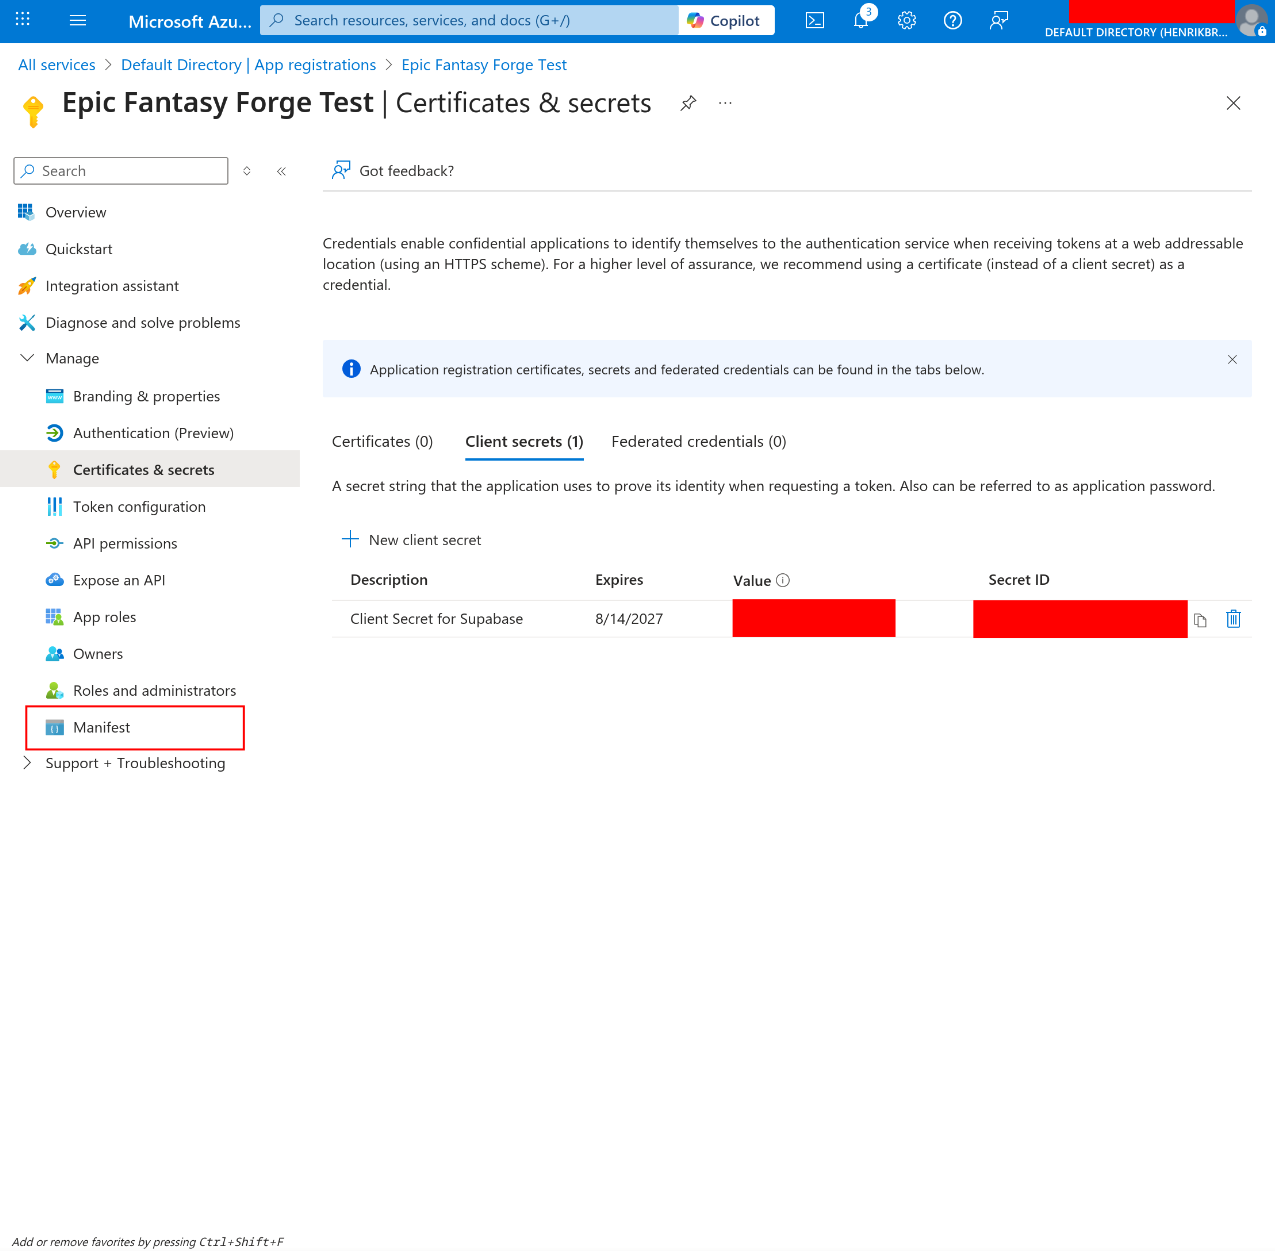Open the help and support pane
This screenshot has width=1275, height=1251.
[952, 20]
